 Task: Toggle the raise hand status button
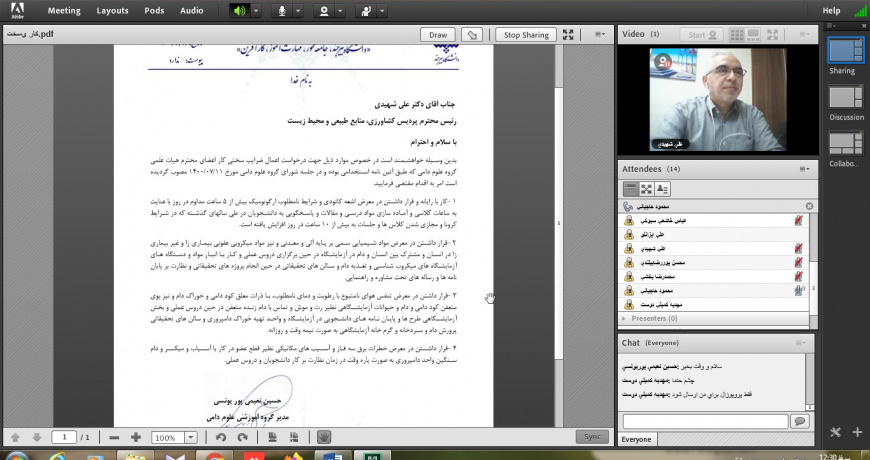[366, 11]
